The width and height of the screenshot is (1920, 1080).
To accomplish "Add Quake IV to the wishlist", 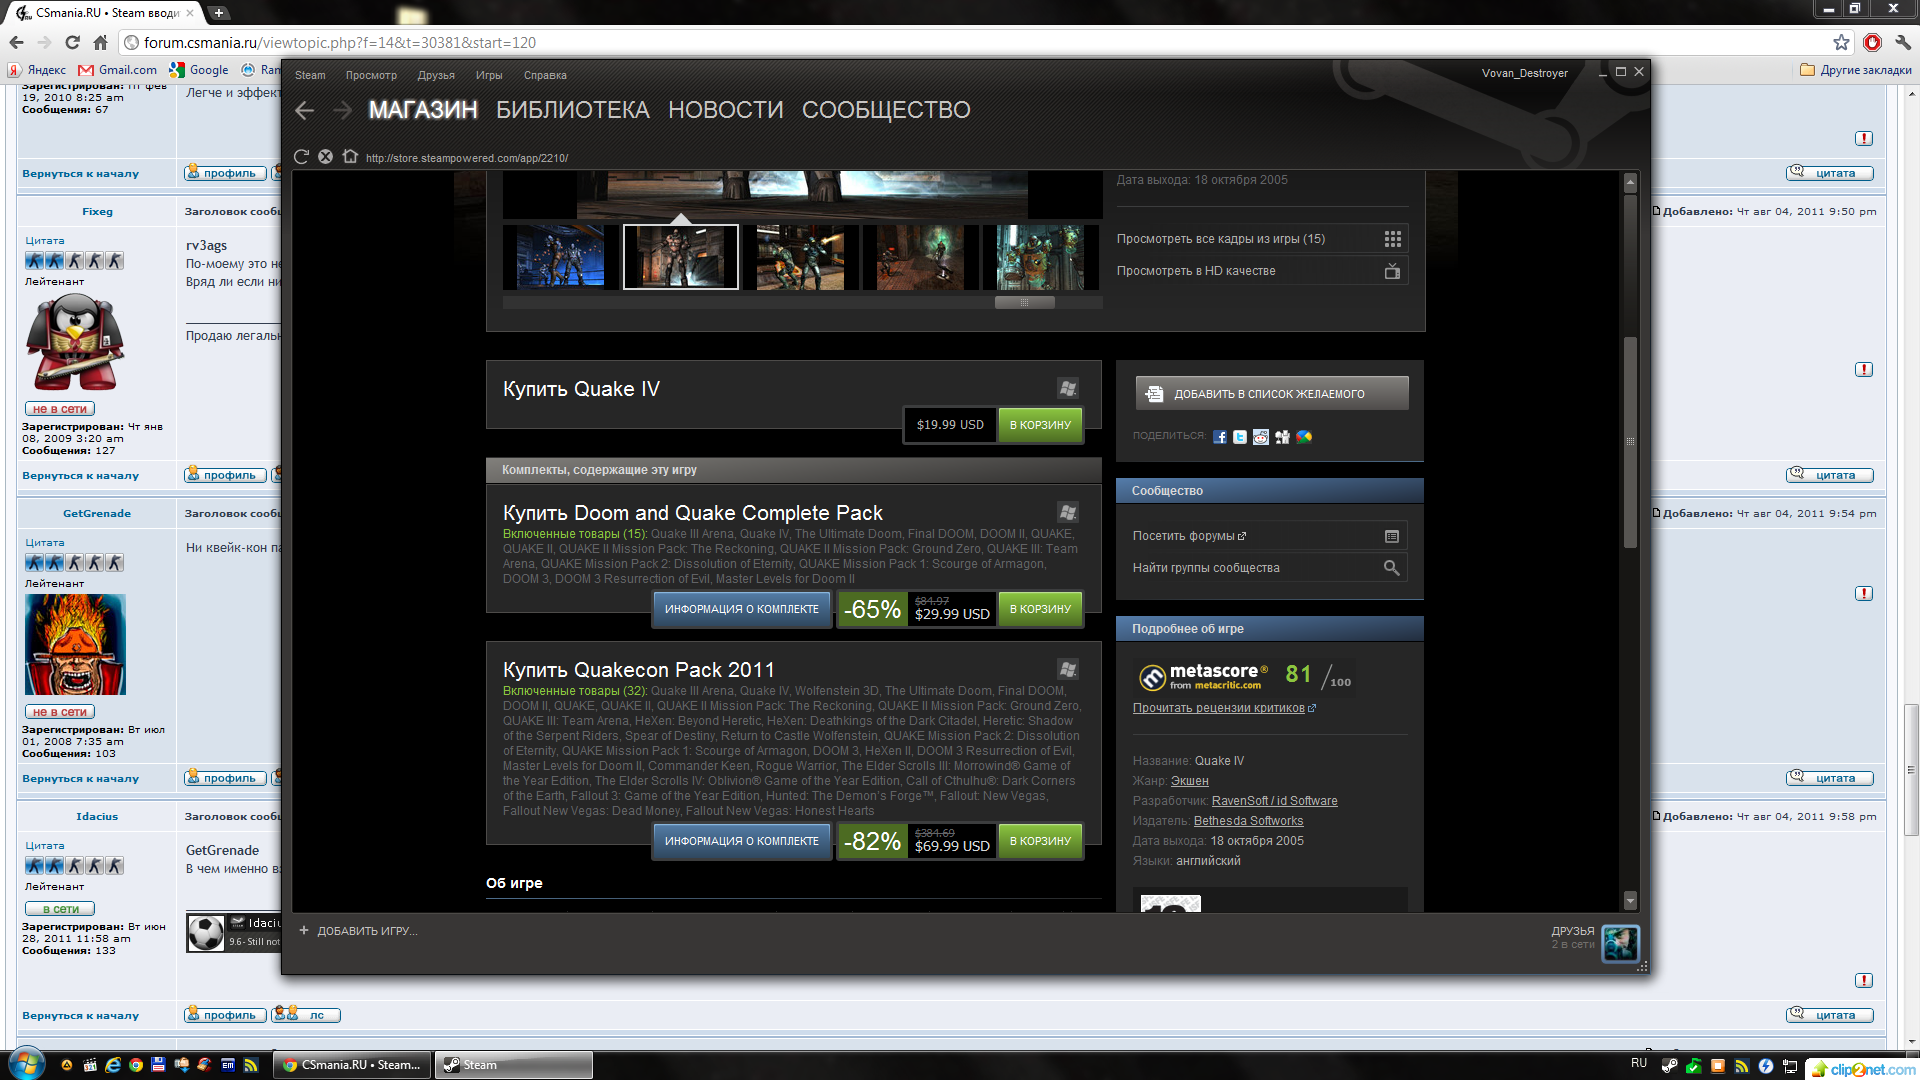I will tap(1272, 394).
